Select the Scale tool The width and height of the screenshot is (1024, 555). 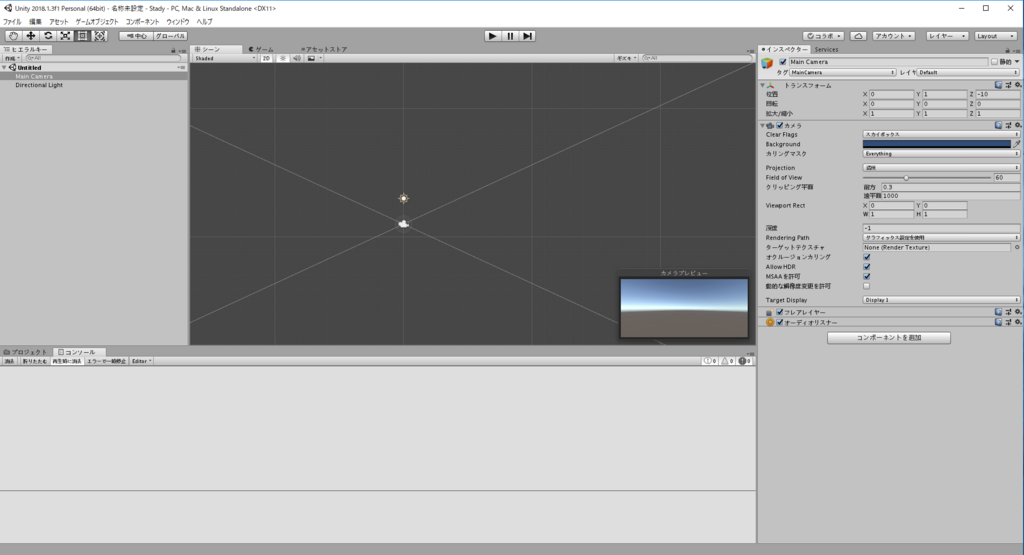pos(65,36)
